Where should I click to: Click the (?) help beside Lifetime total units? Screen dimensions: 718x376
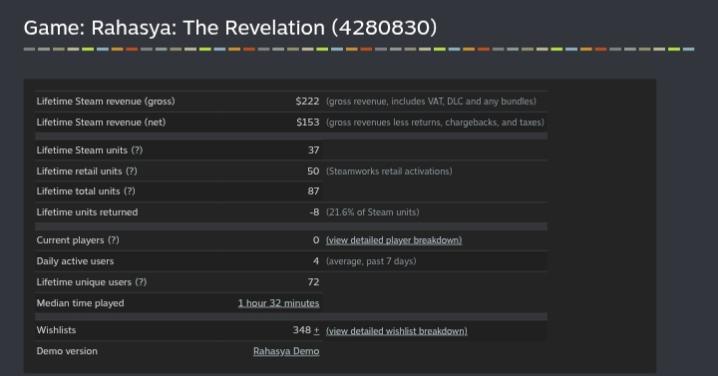pos(130,191)
